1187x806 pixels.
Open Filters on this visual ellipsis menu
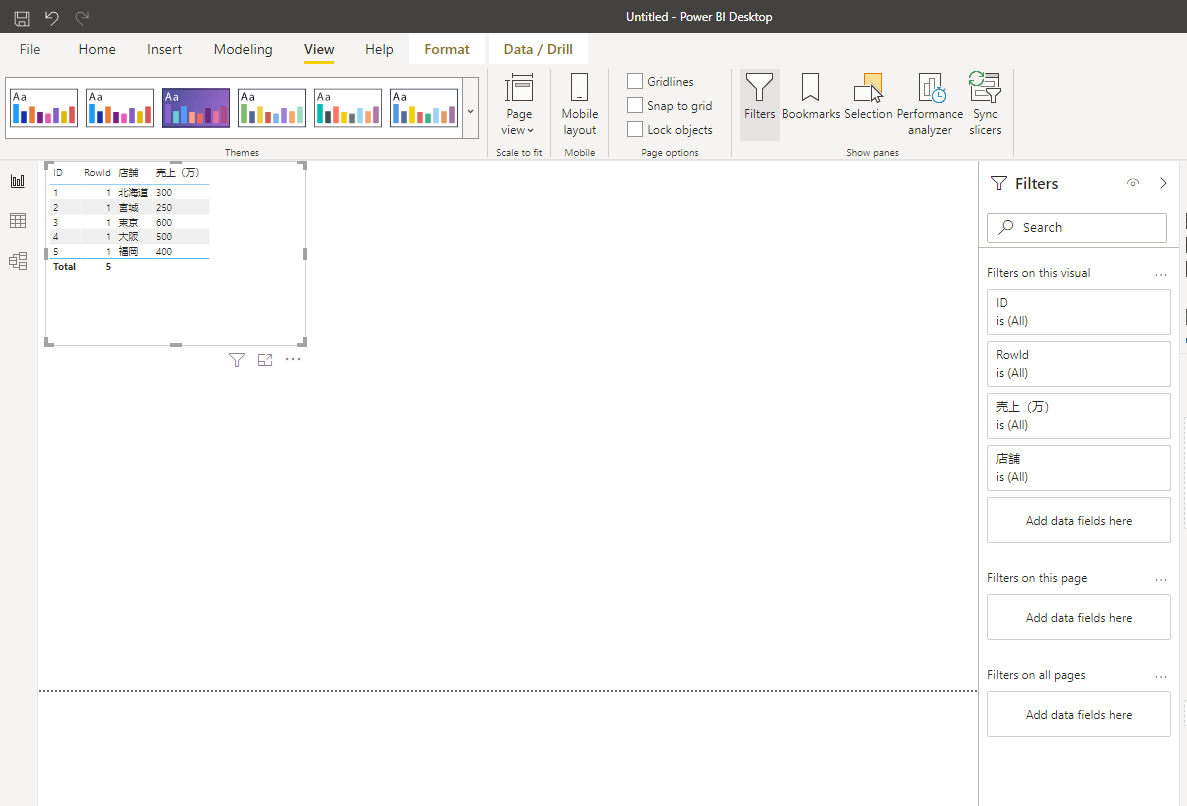pos(1161,275)
